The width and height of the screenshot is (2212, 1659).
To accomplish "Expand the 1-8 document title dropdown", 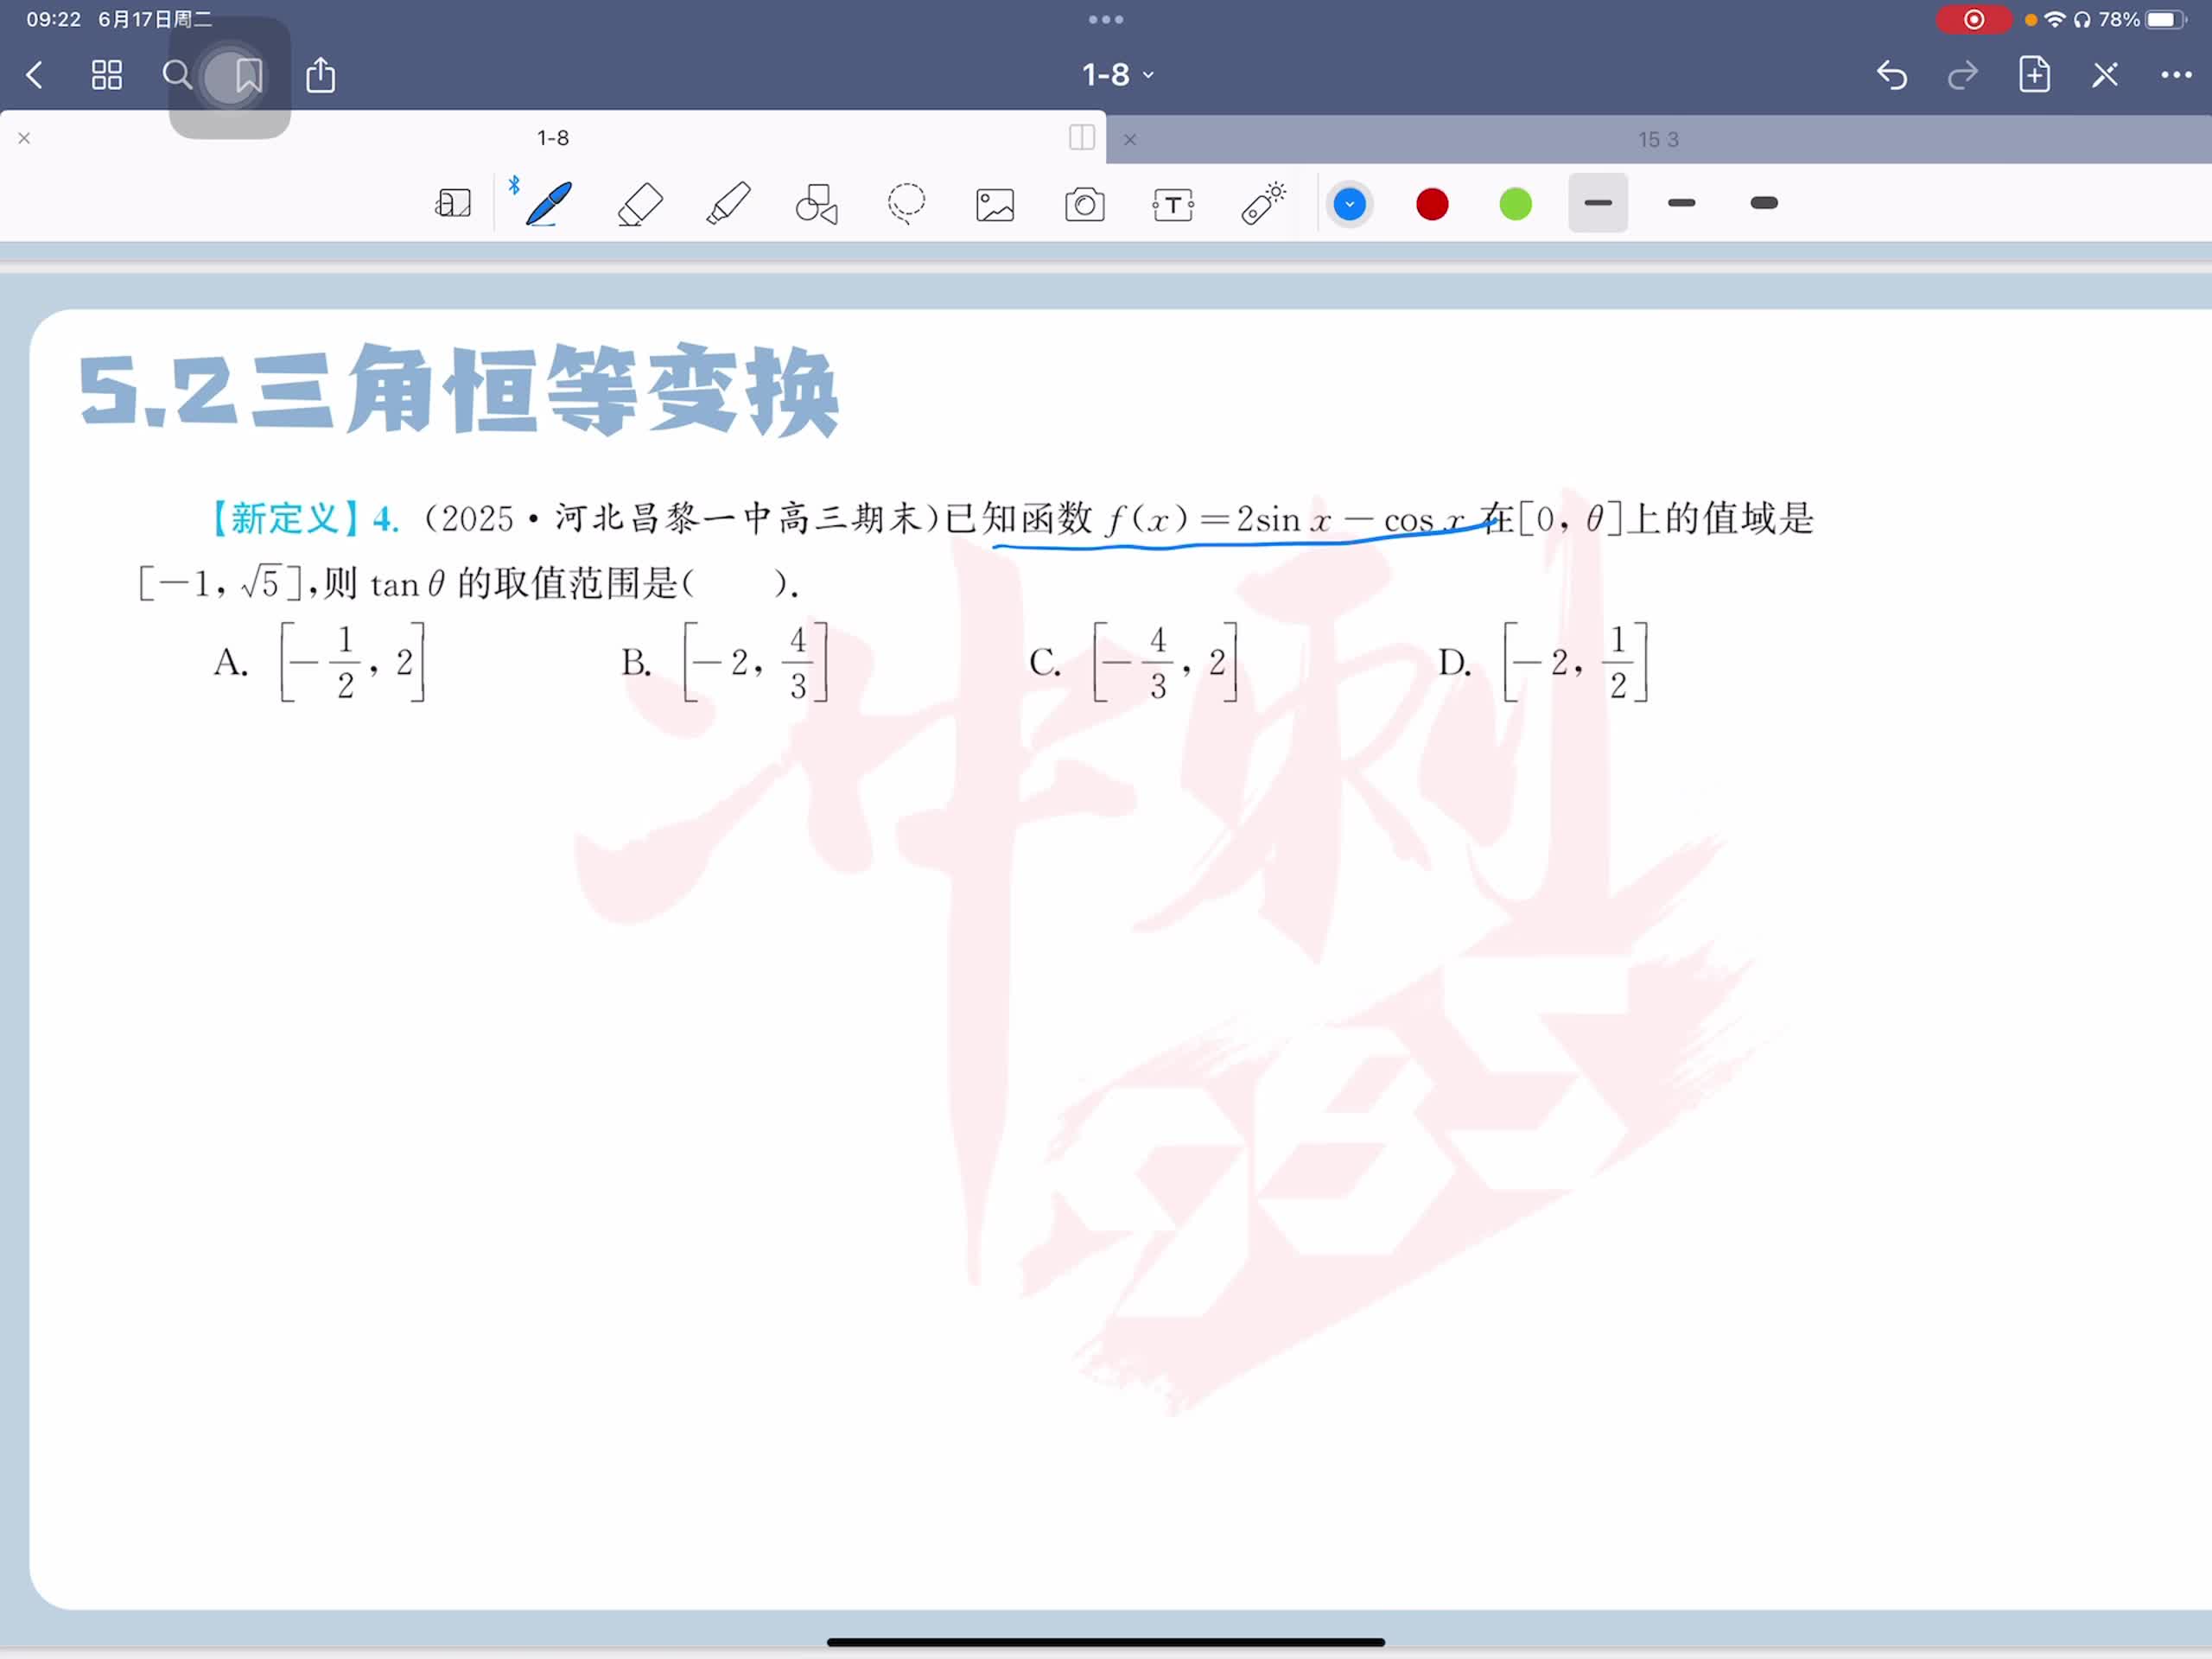I will pyautogui.click(x=1118, y=75).
